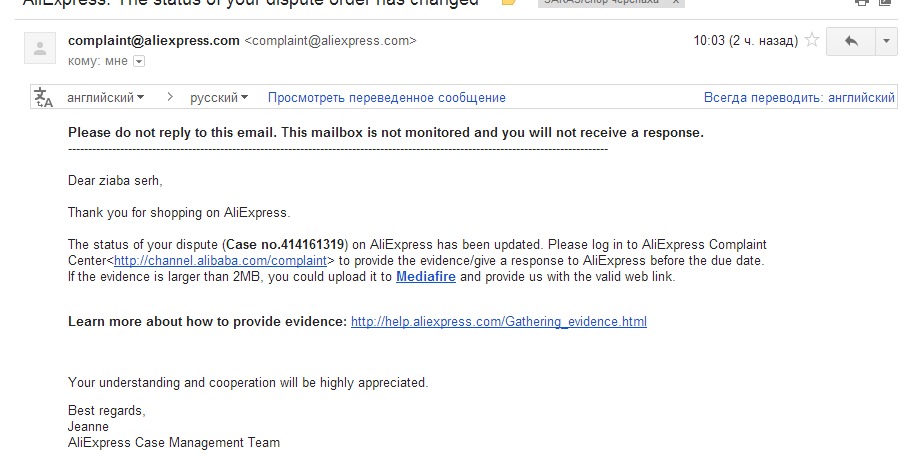
Task: Click the 'Best regards,' line
Action: pyautogui.click(x=107, y=411)
